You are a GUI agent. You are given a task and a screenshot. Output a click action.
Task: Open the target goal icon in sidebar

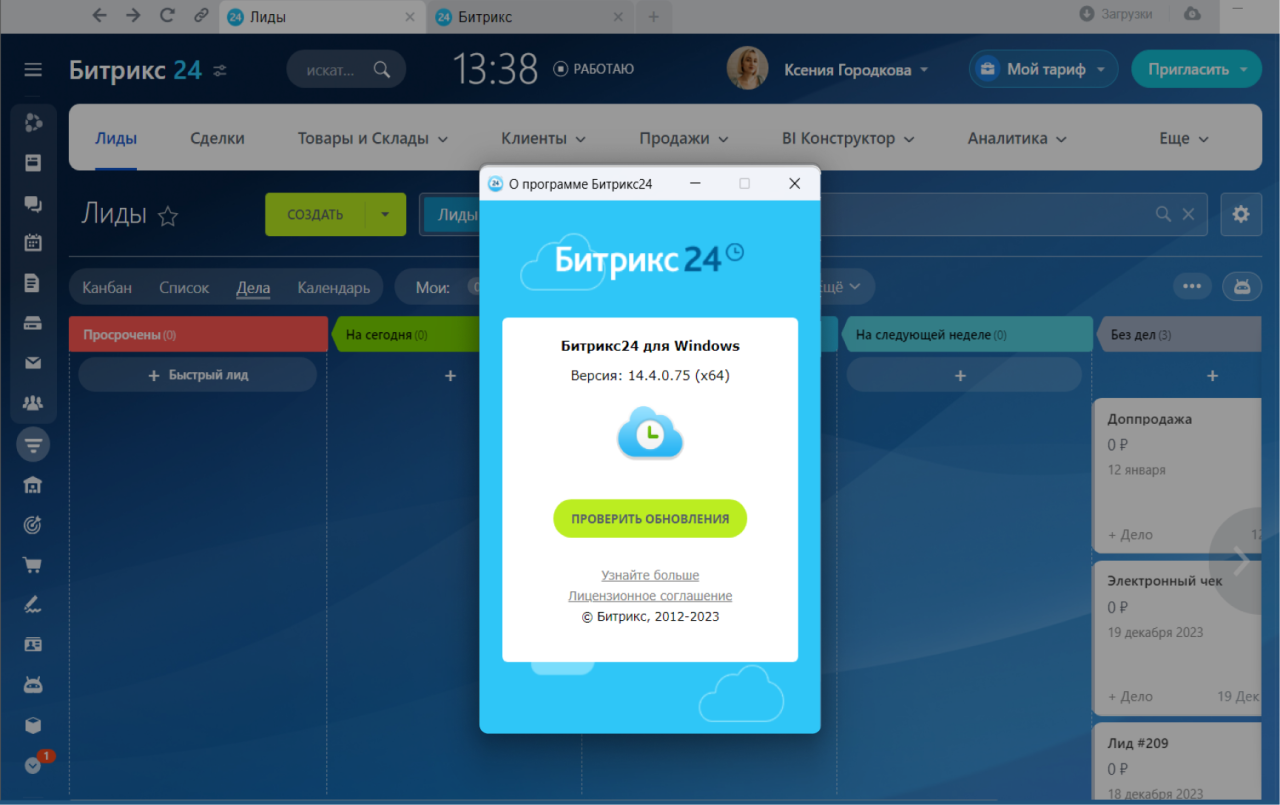(x=33, y=524)
